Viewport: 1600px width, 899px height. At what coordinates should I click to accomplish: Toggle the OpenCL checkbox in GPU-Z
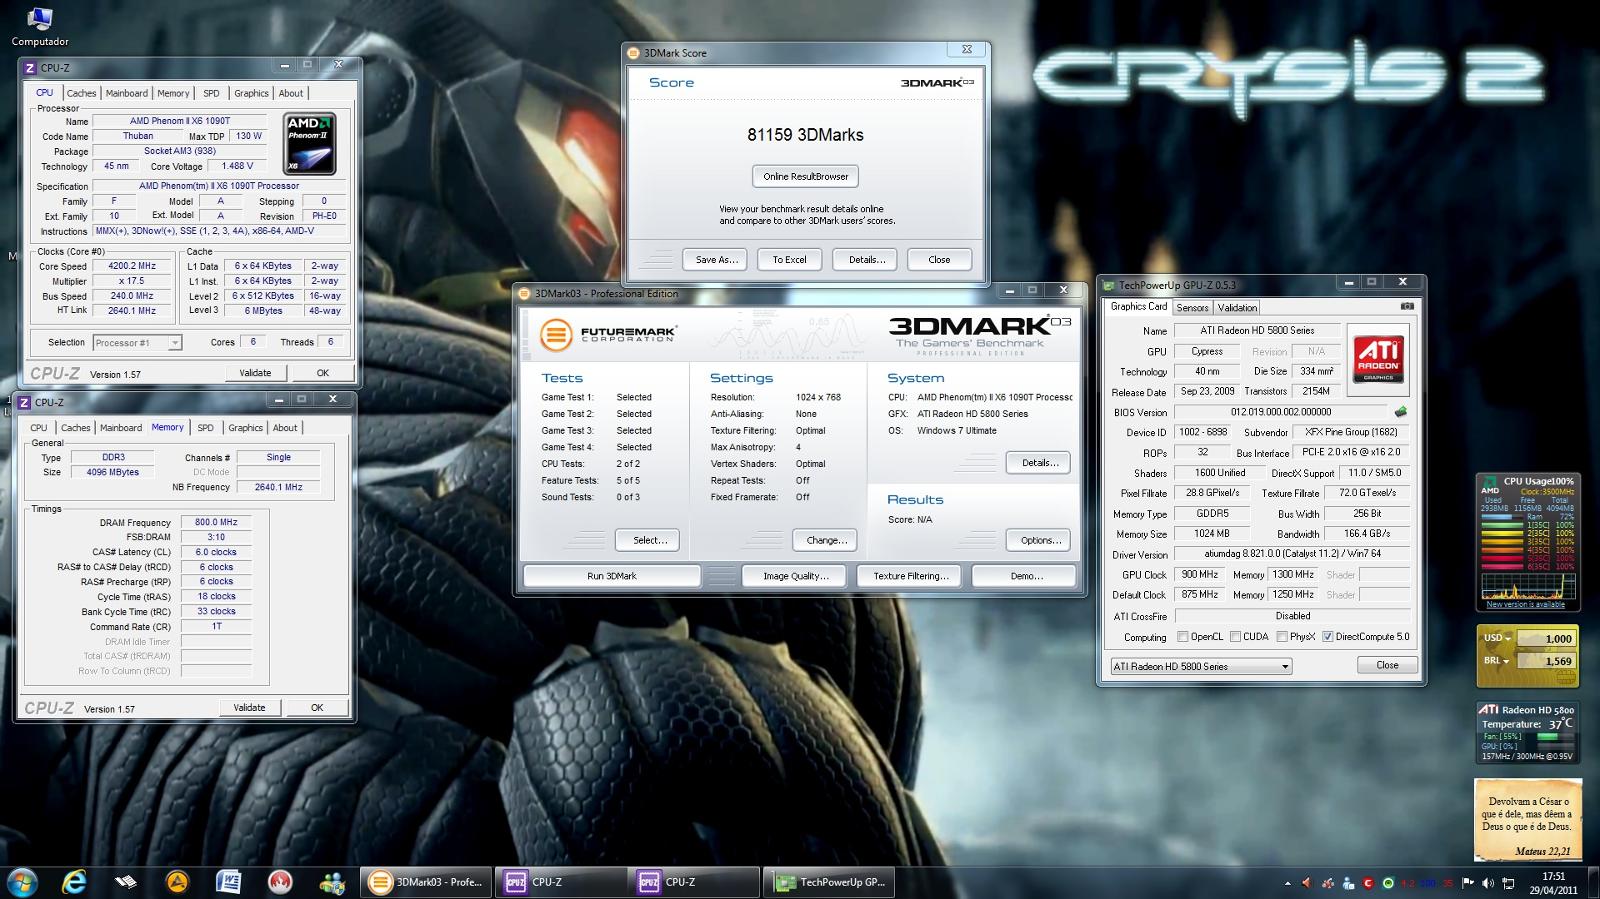tap(1183, 636)
